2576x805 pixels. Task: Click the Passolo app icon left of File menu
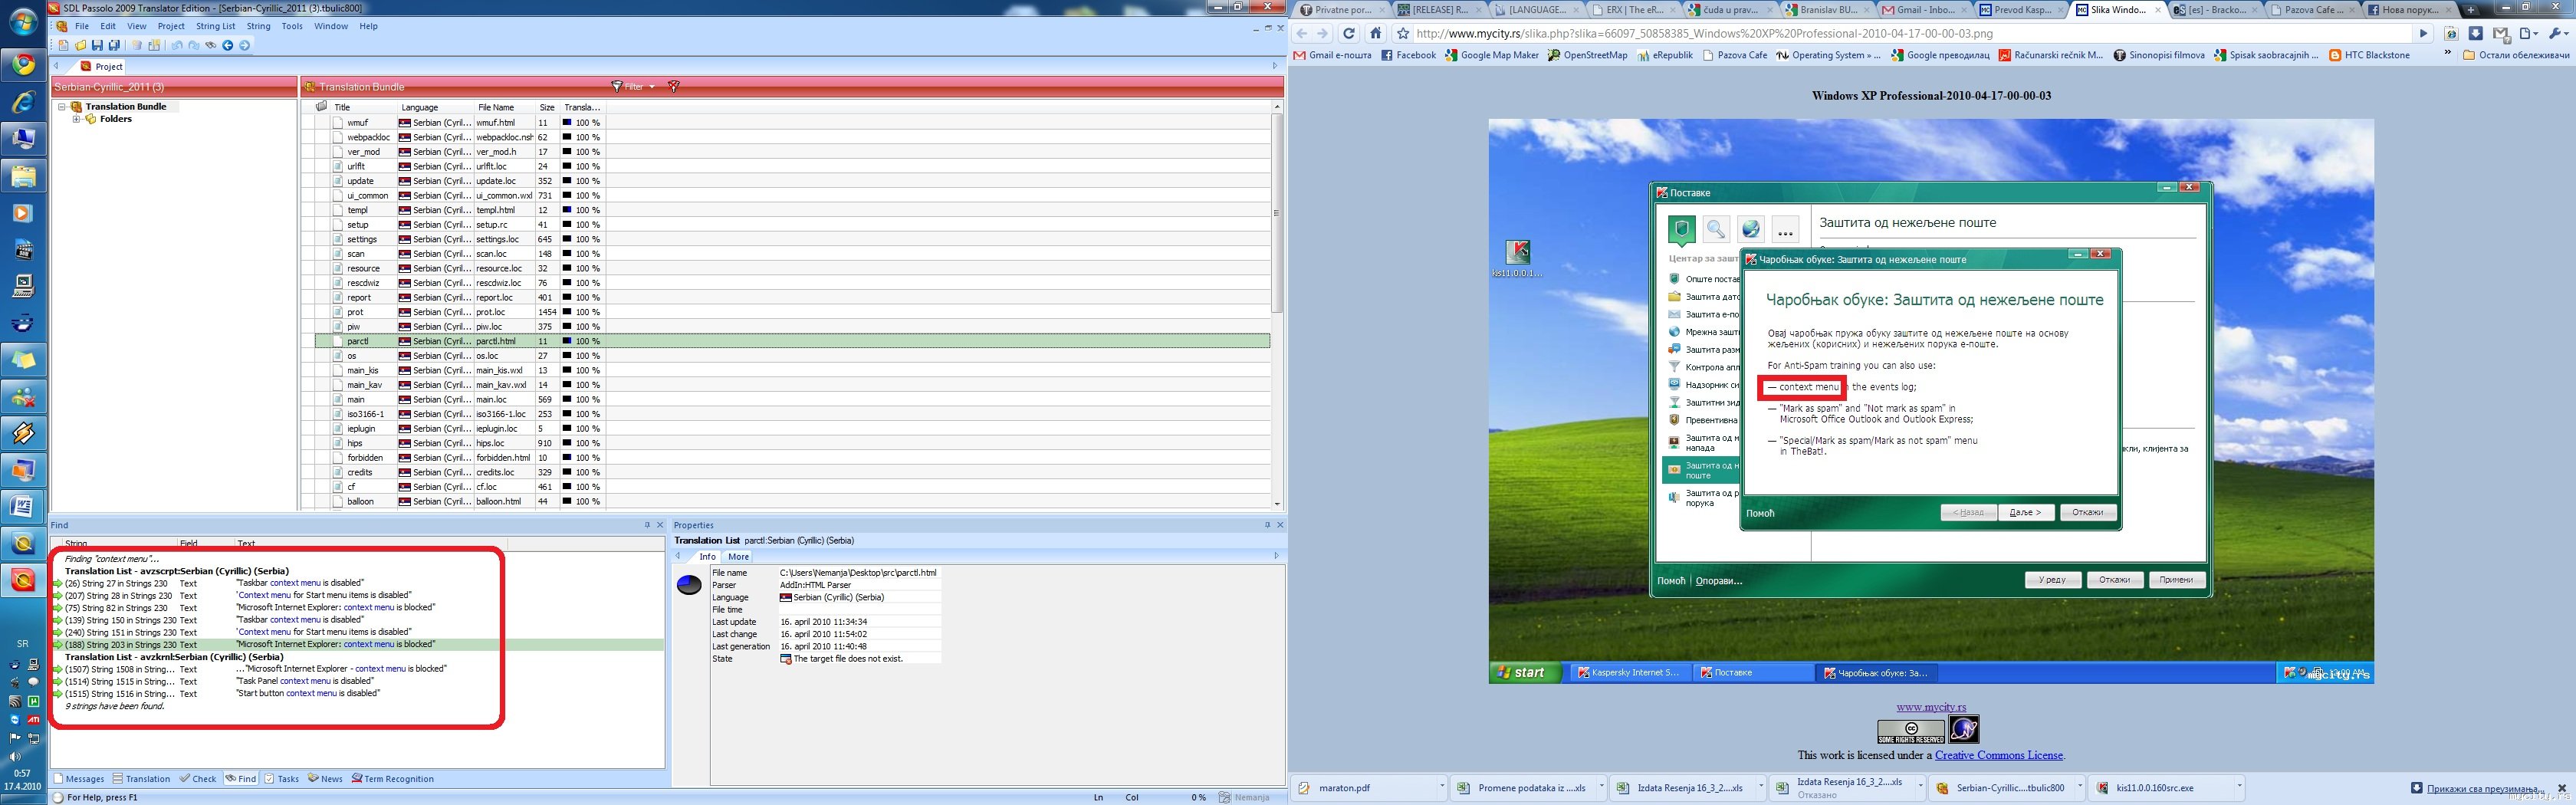(x=62, y=26)
